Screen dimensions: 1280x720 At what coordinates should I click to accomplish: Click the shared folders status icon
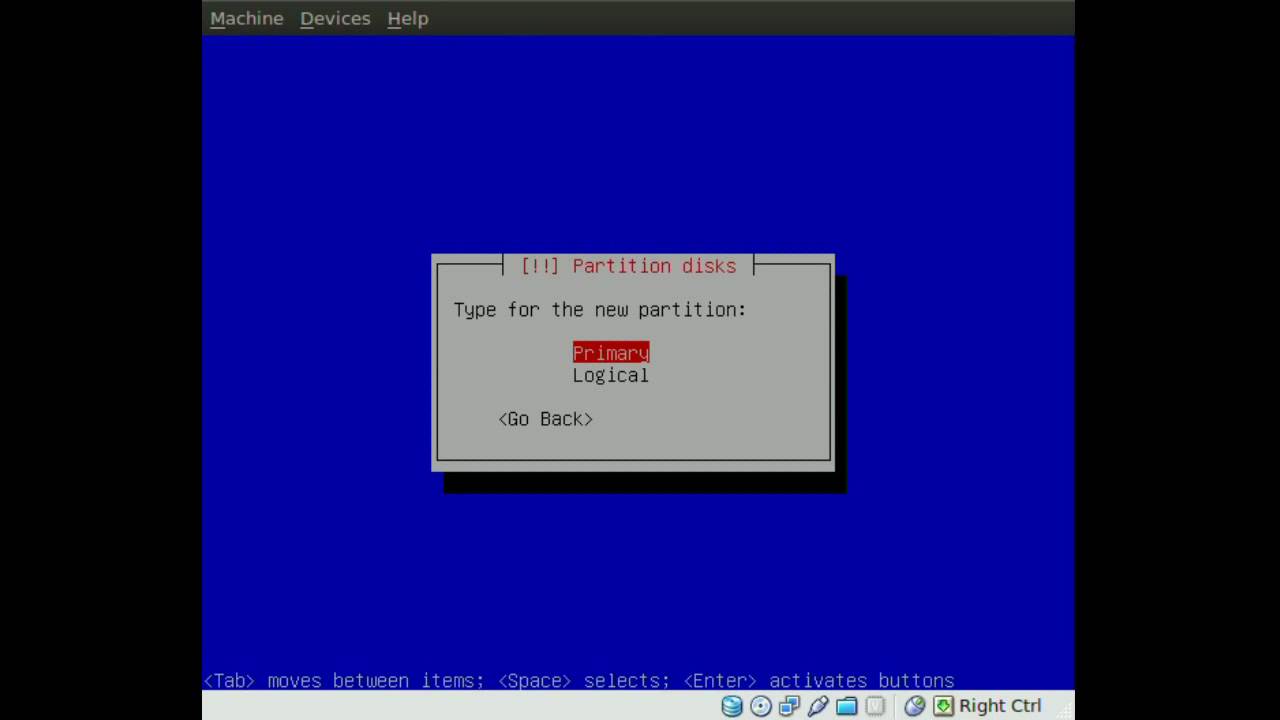click(847, 706)
